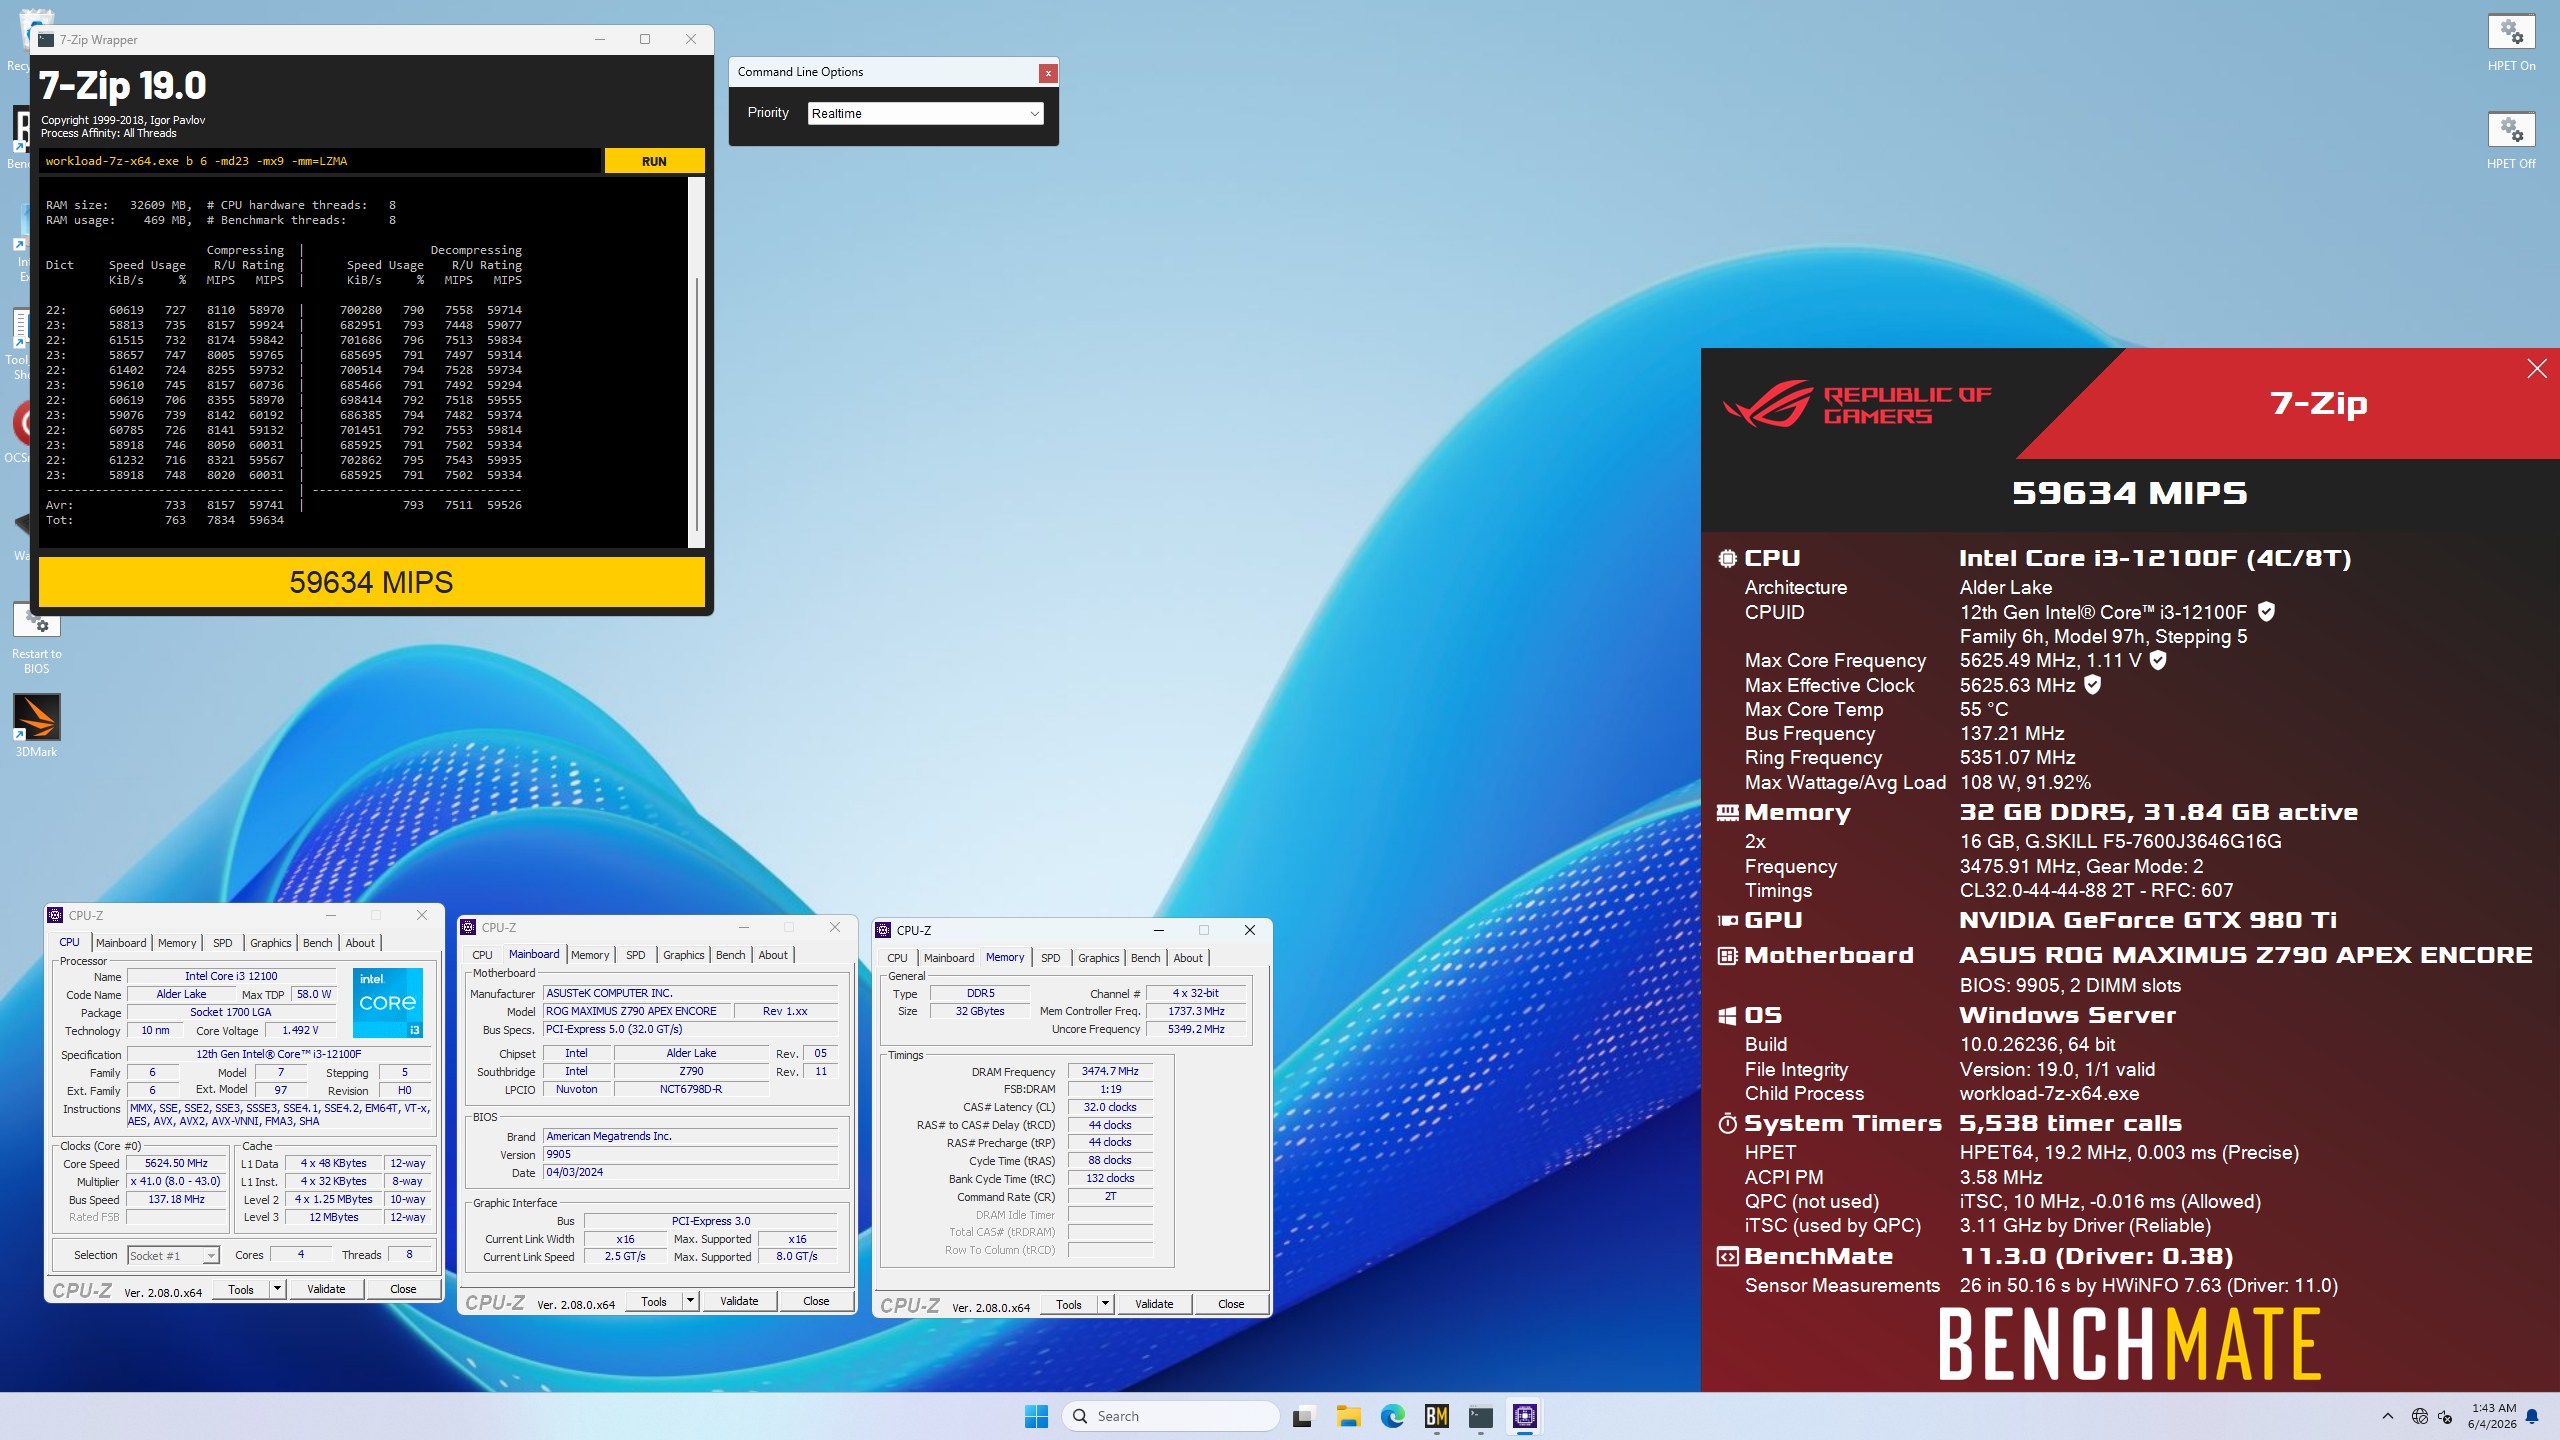2560x1440 pixels.
Task: Click the OS Windows logo icon in BenchMate
Action: [1727, 1015]
